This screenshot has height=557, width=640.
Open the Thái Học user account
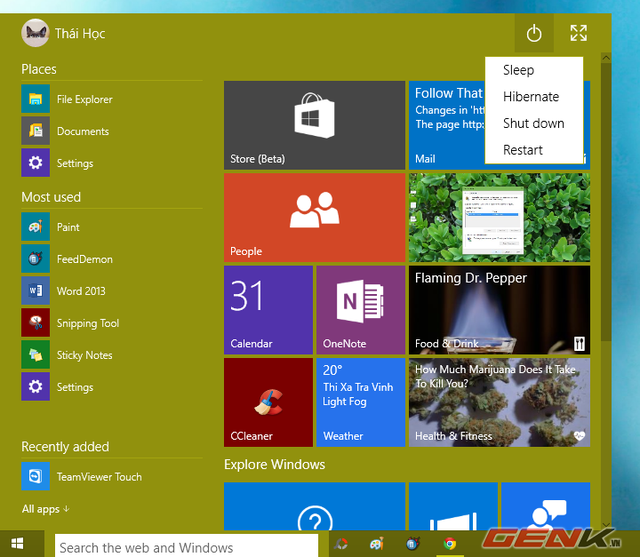point(63,33)
